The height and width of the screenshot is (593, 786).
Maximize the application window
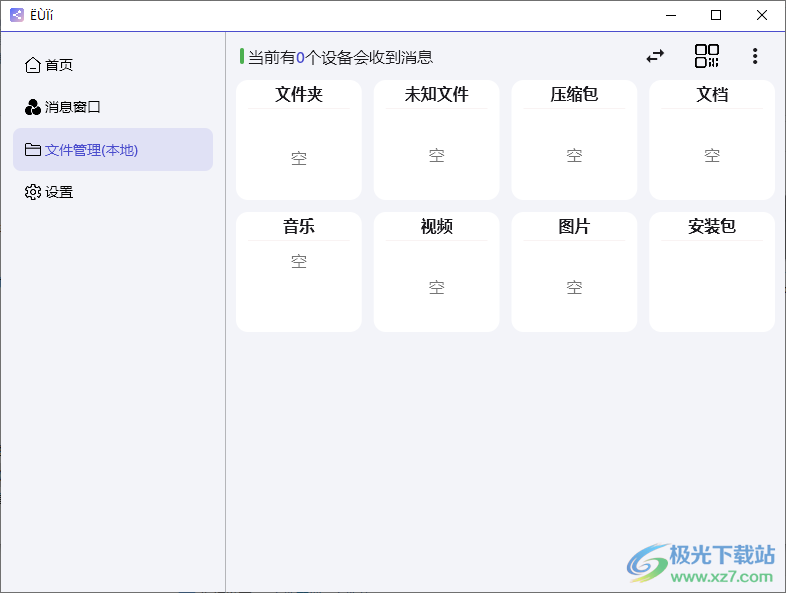tap(716, 16)
